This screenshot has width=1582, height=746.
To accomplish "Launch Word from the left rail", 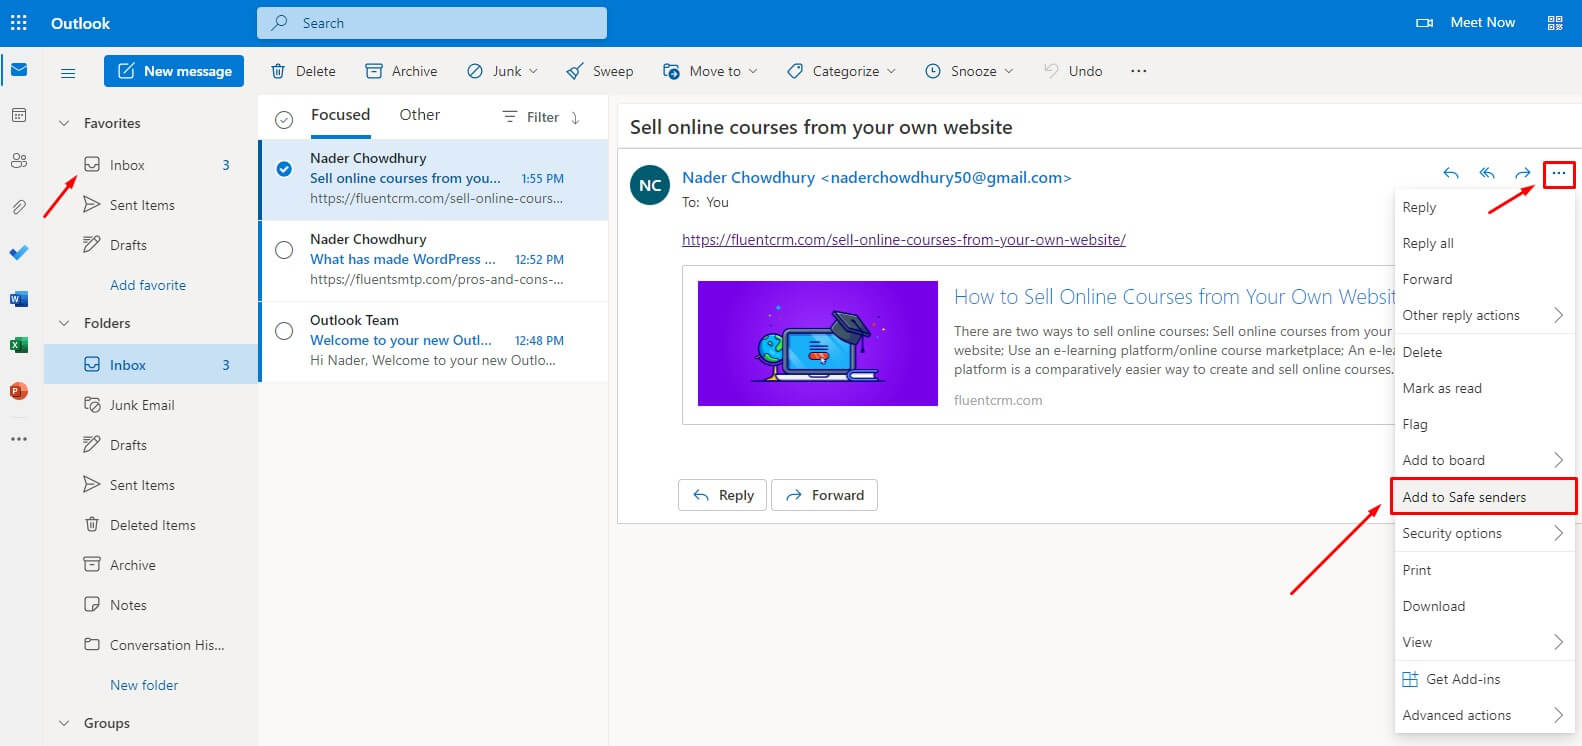I will click(x=19, y=299).
